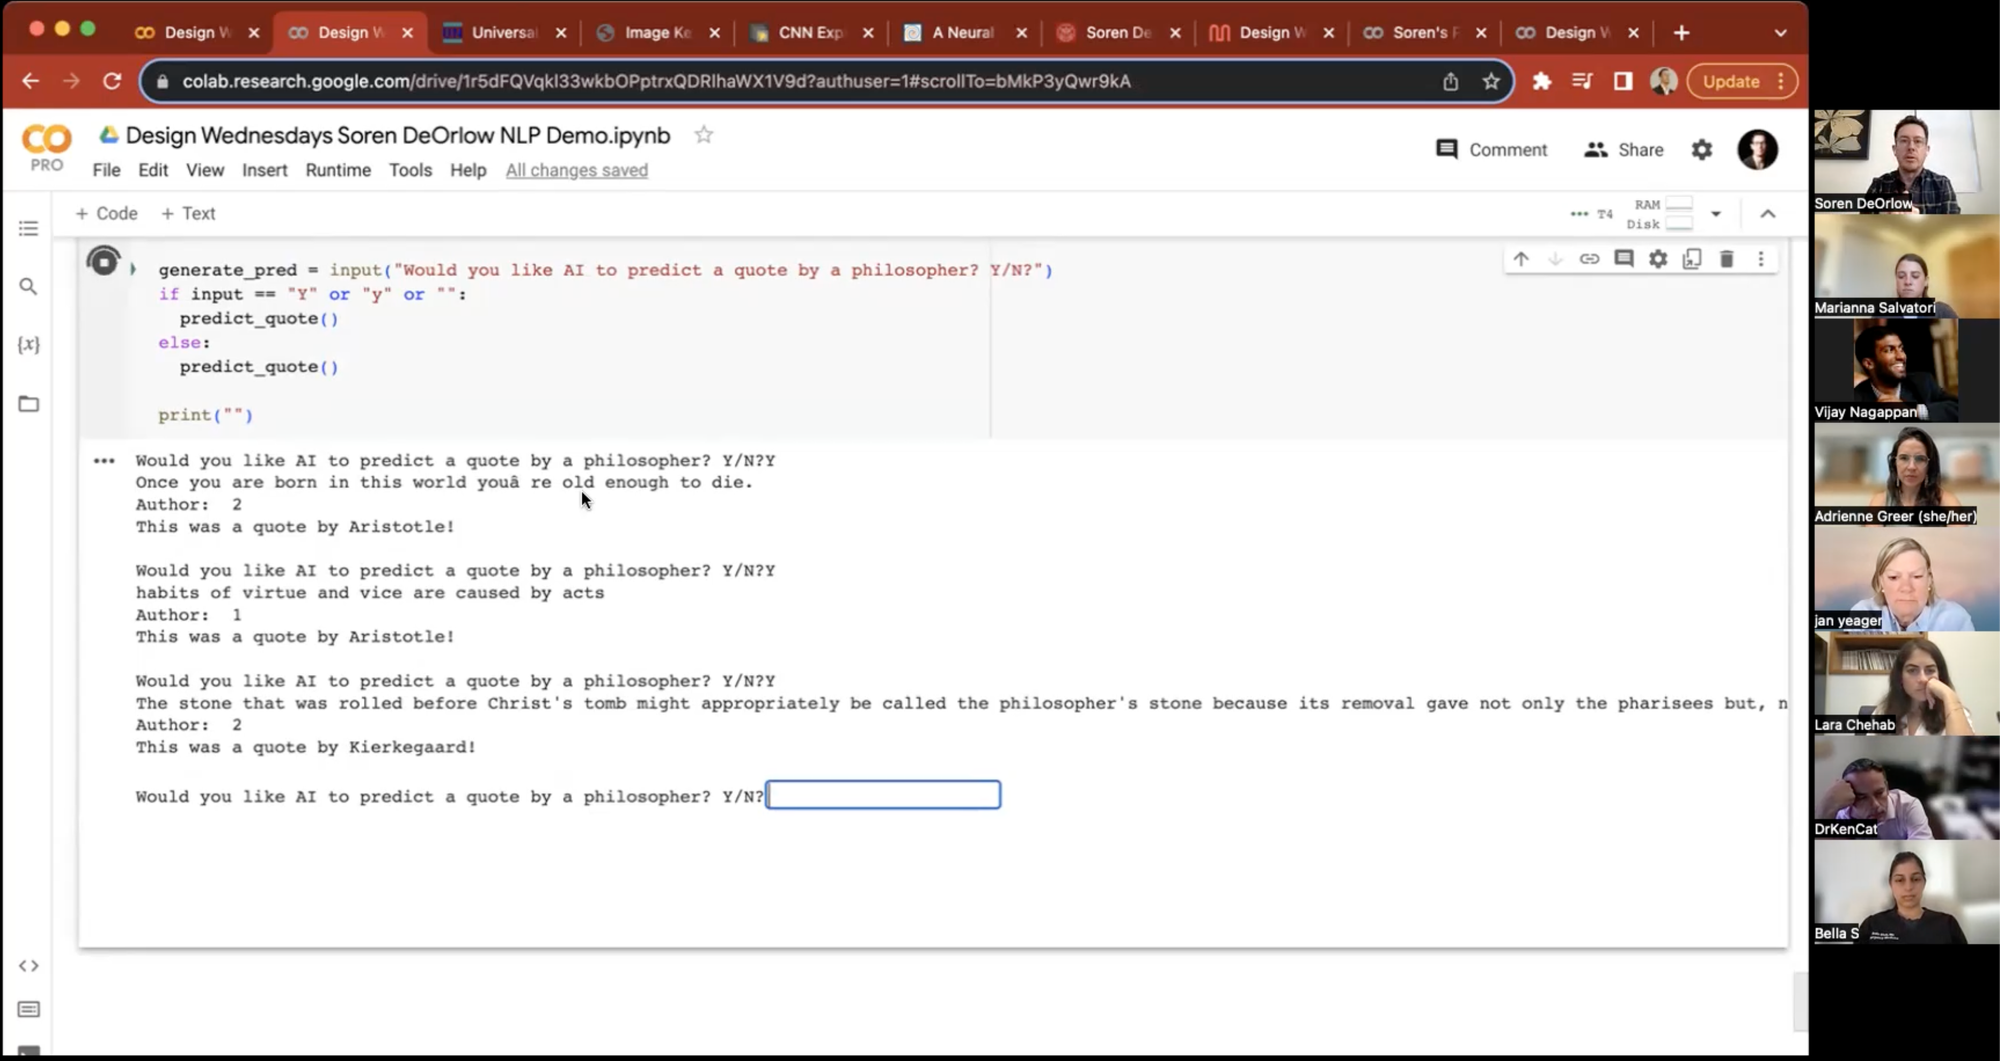This screenshot has height=1061, width=2000.
Task: Open the cell settings gear icon
Action: pos(1658,260)
